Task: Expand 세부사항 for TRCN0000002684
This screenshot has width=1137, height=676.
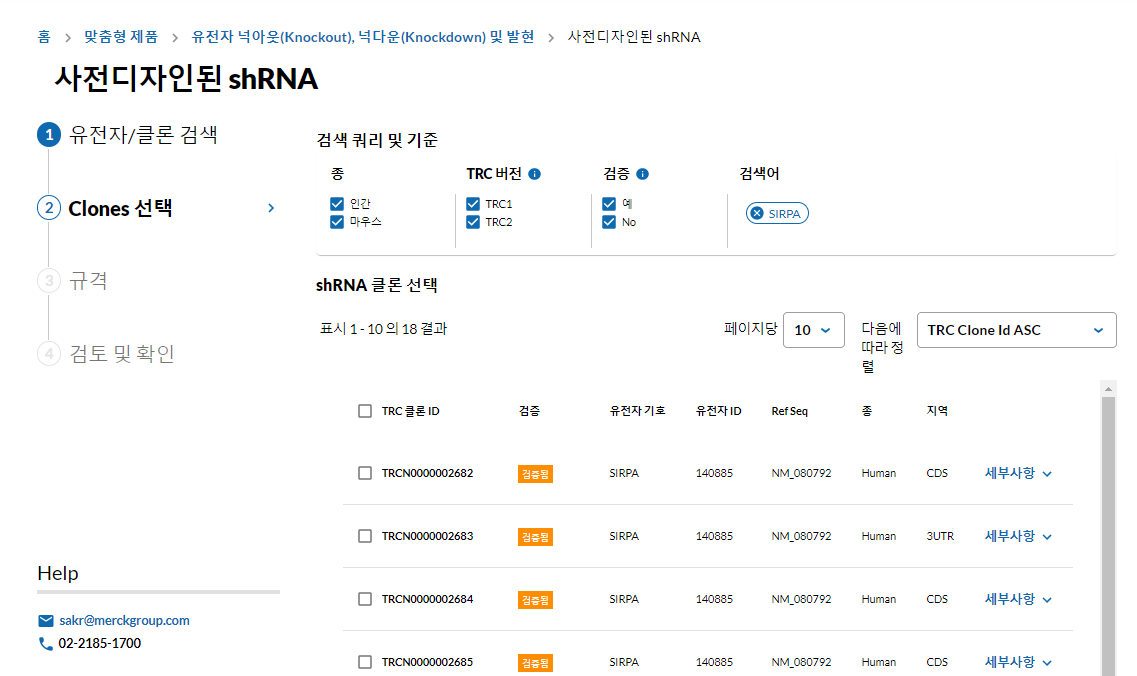Action: (1018, 599)
